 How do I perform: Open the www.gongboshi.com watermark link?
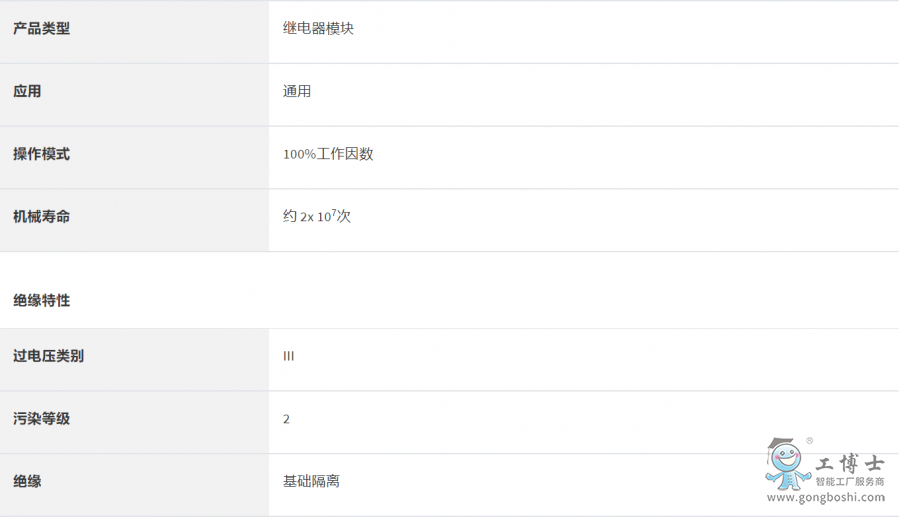[825, 497]
